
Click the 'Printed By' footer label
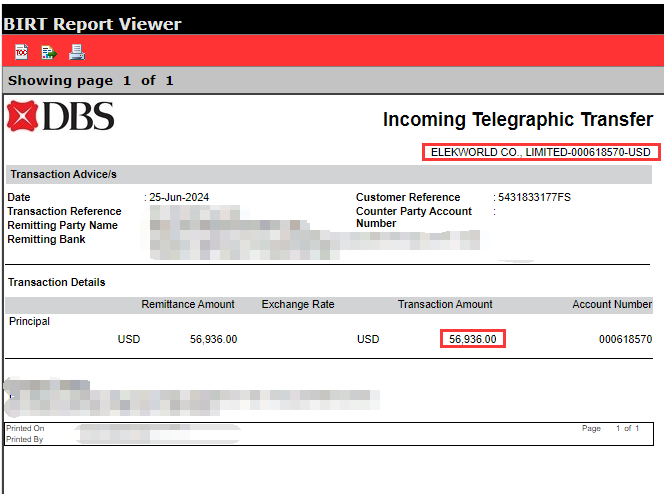[x=25, y=439]
